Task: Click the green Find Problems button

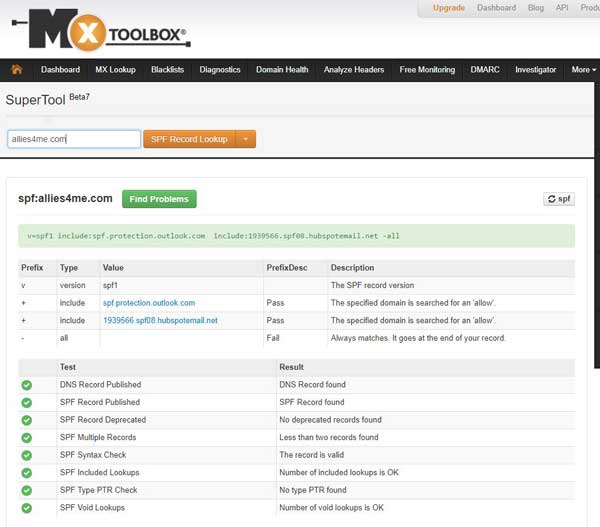Action: (x=159, y=199)
